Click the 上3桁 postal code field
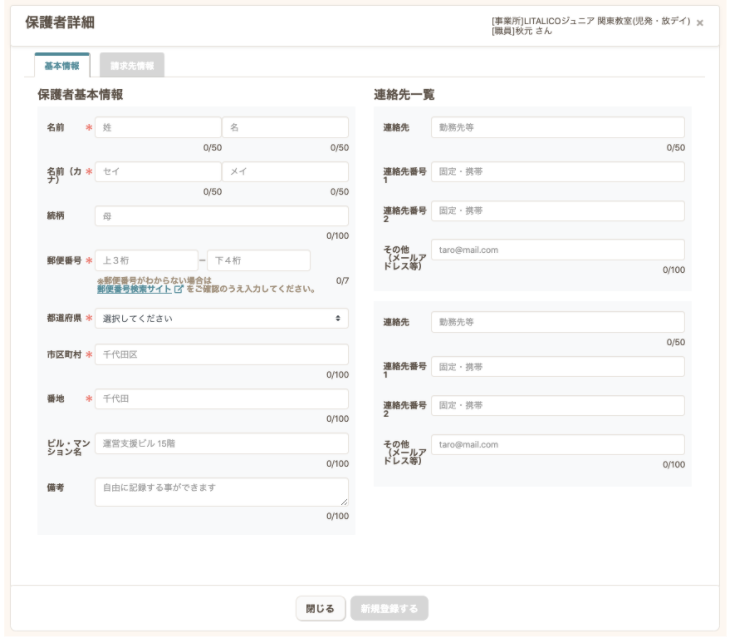743x639 pixels. click(146, 260)
